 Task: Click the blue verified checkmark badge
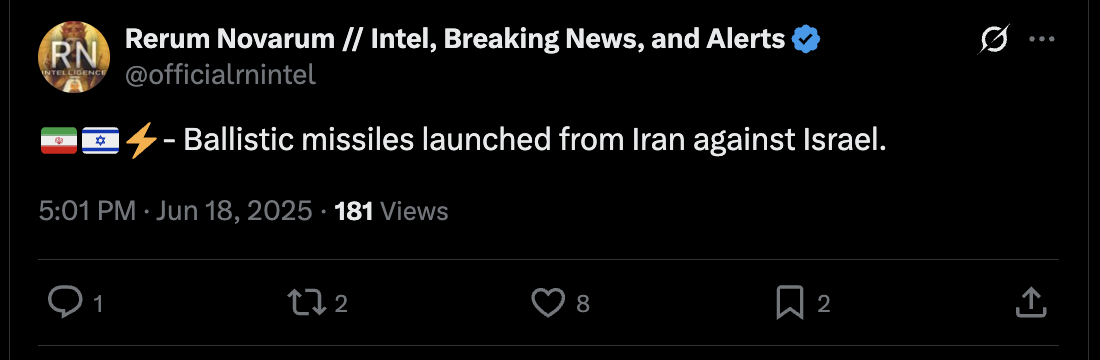pos(806,40)
